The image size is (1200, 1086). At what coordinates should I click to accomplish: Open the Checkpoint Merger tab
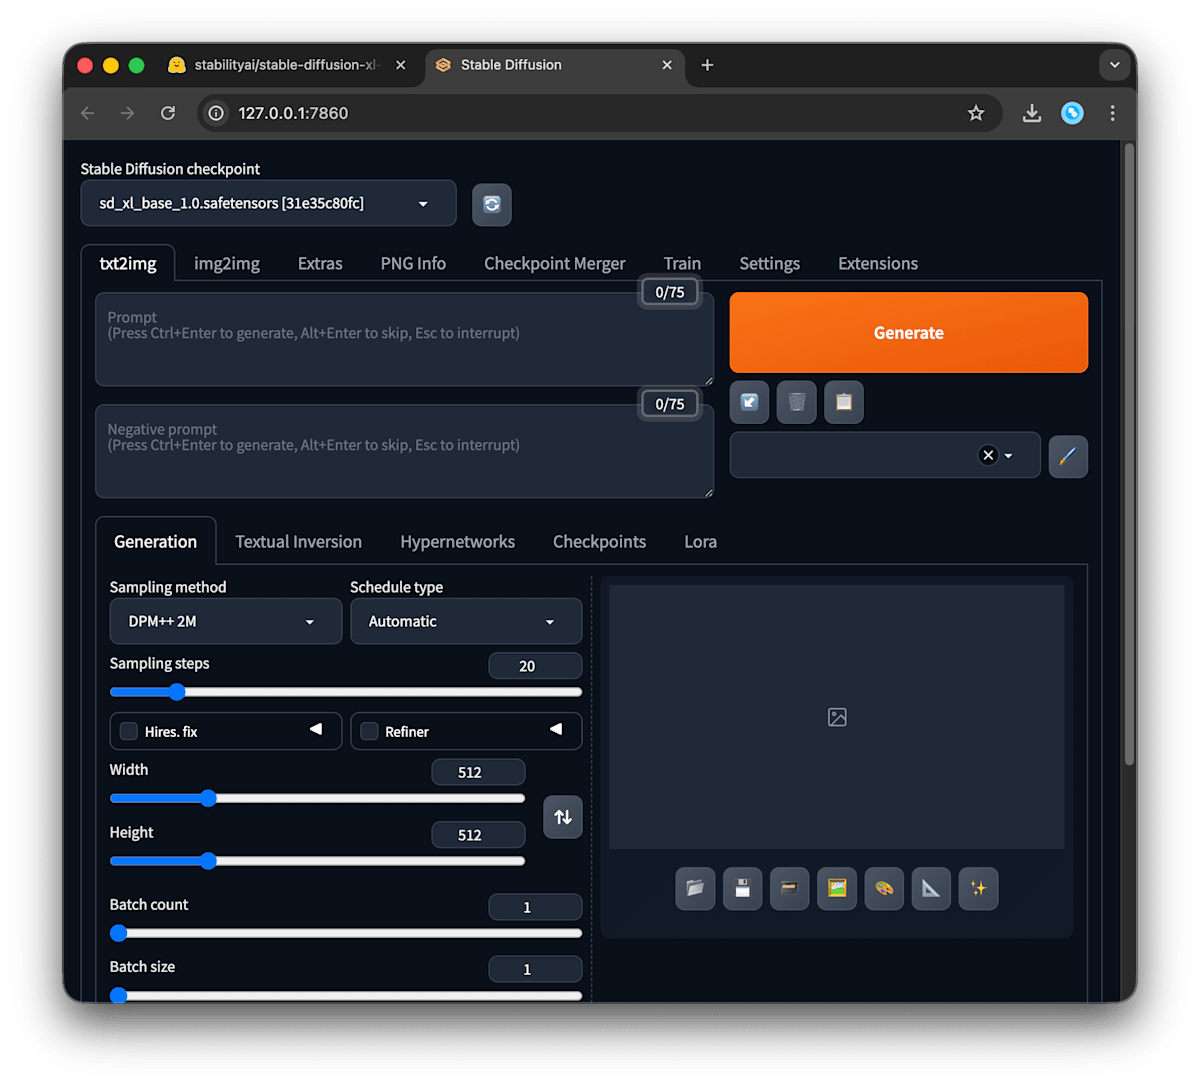click(x=555, y=263)
